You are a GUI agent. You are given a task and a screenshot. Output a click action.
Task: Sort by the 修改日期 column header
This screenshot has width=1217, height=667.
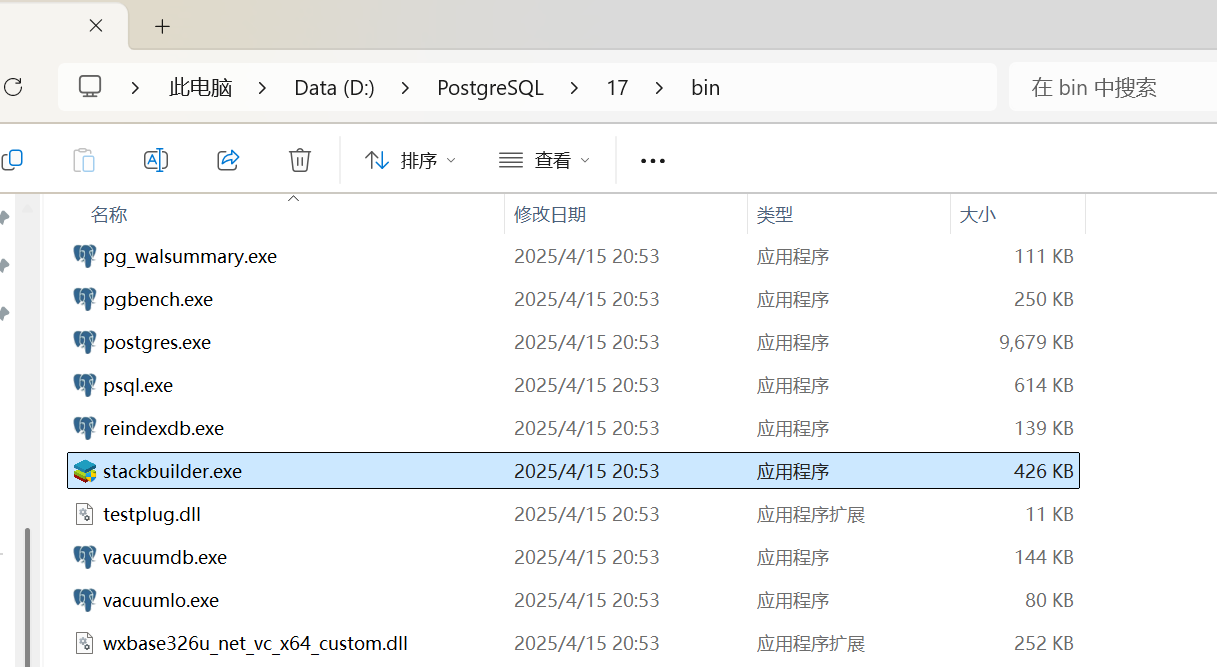[550, 215]
